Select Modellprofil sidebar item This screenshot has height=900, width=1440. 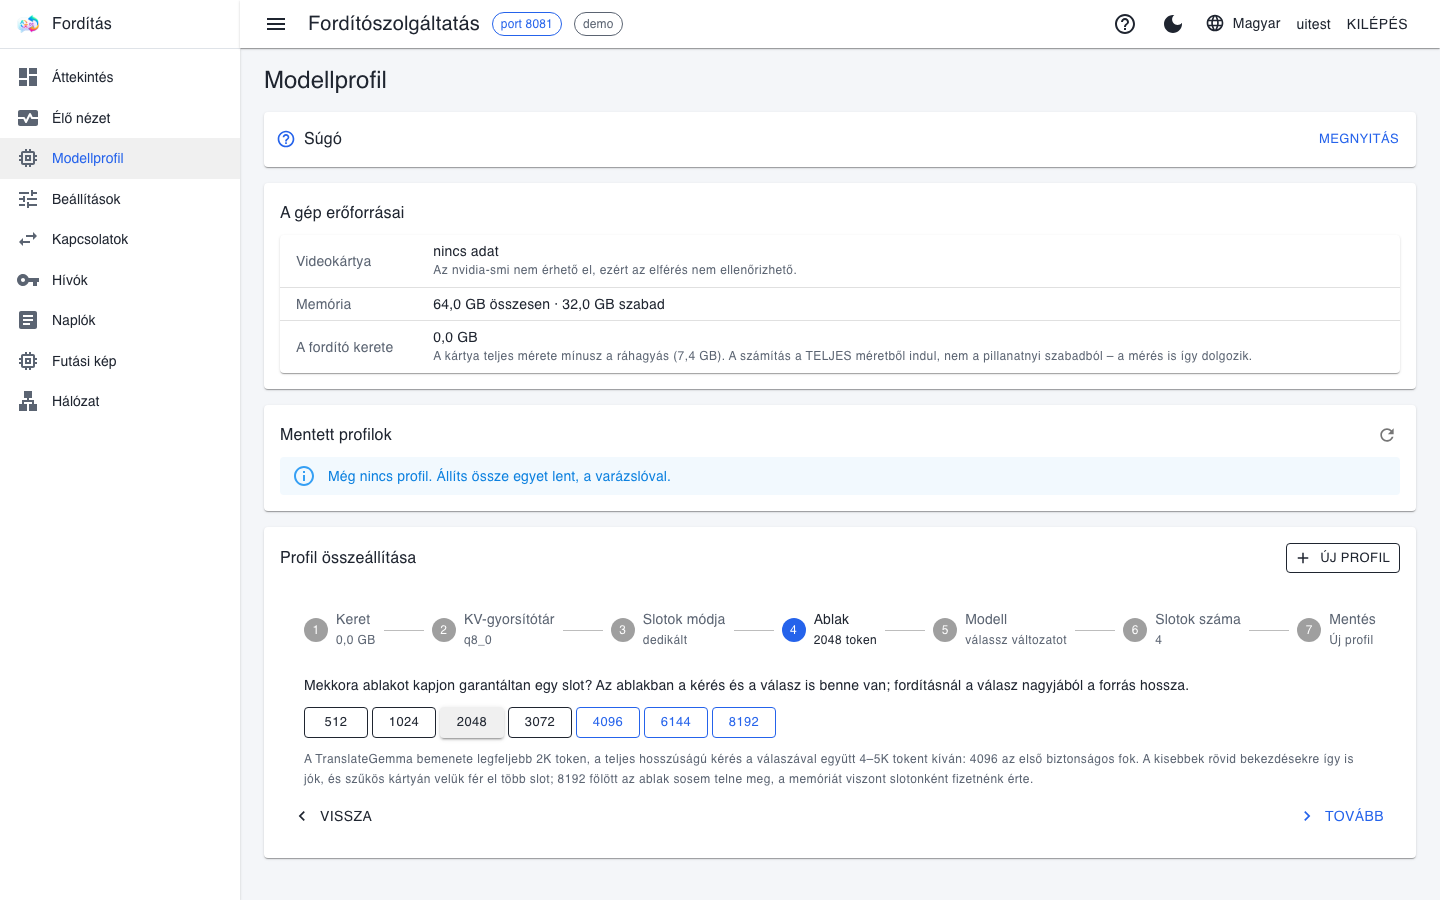click(x=120, y=158)
